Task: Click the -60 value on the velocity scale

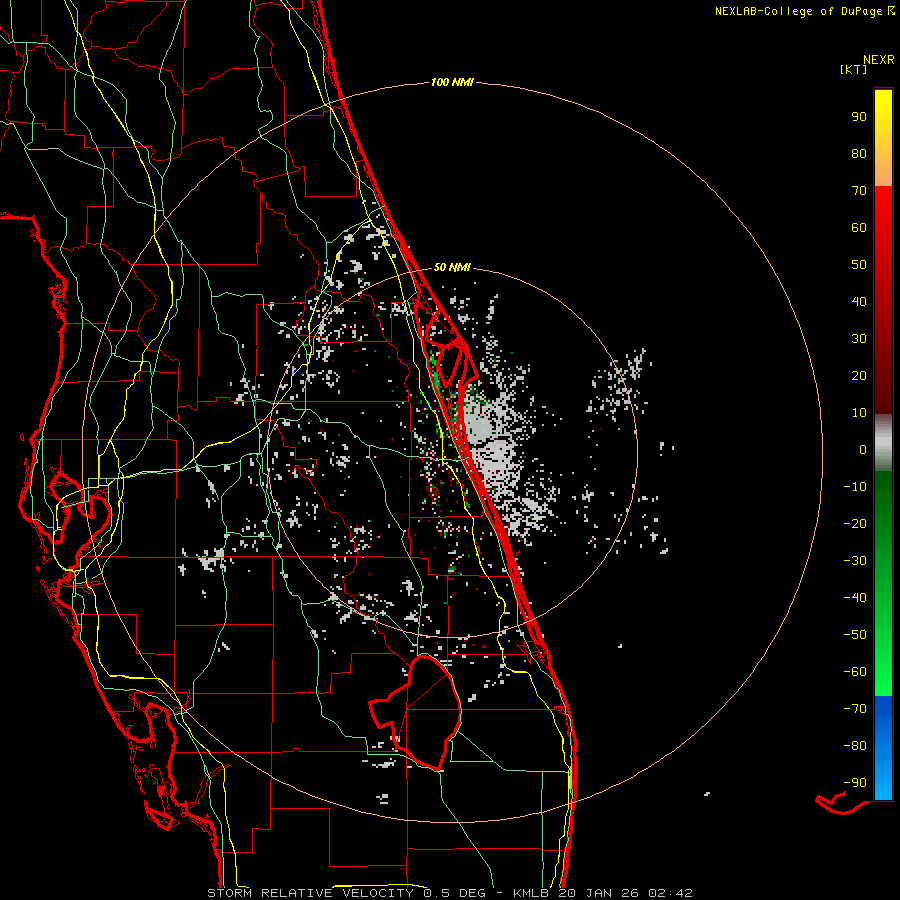Action: (855, 672)
